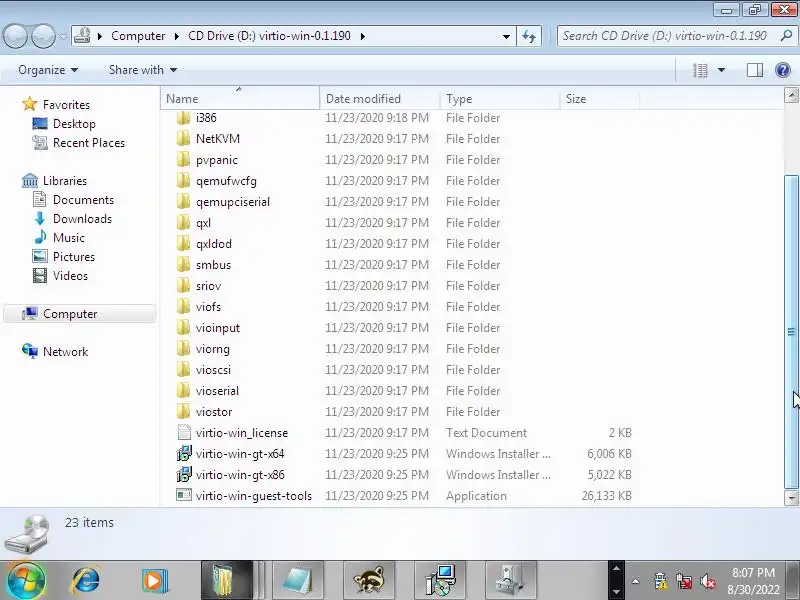Click the Back navigation button
Image resolution: width=800 pixels, height=600 pixels.
tap(15, 36)
